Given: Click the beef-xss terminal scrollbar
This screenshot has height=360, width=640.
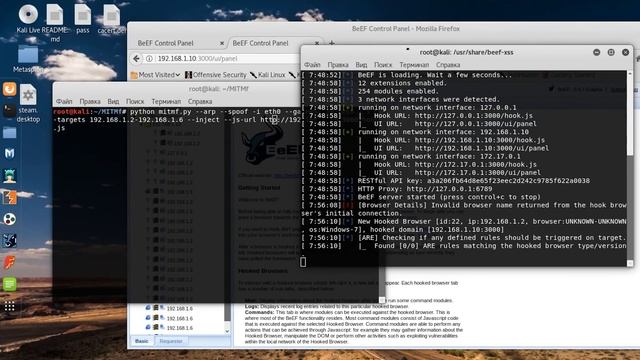Looking at the screenshot, I should [630, 169].
